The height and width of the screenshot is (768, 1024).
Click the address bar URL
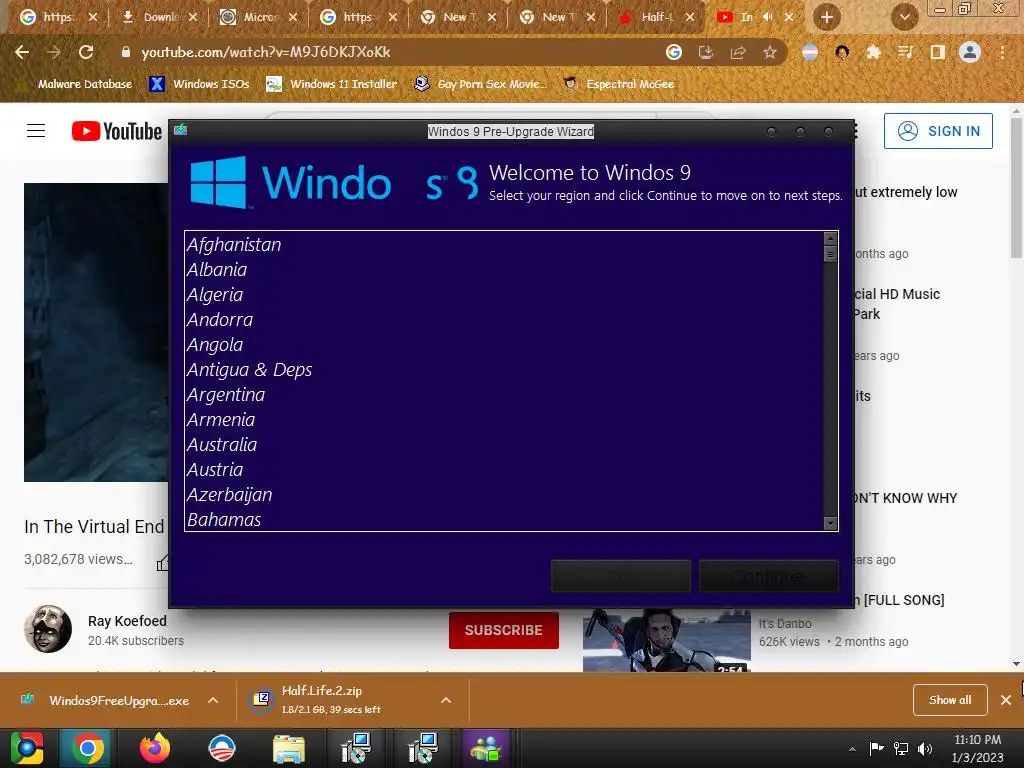coord(266,52)
